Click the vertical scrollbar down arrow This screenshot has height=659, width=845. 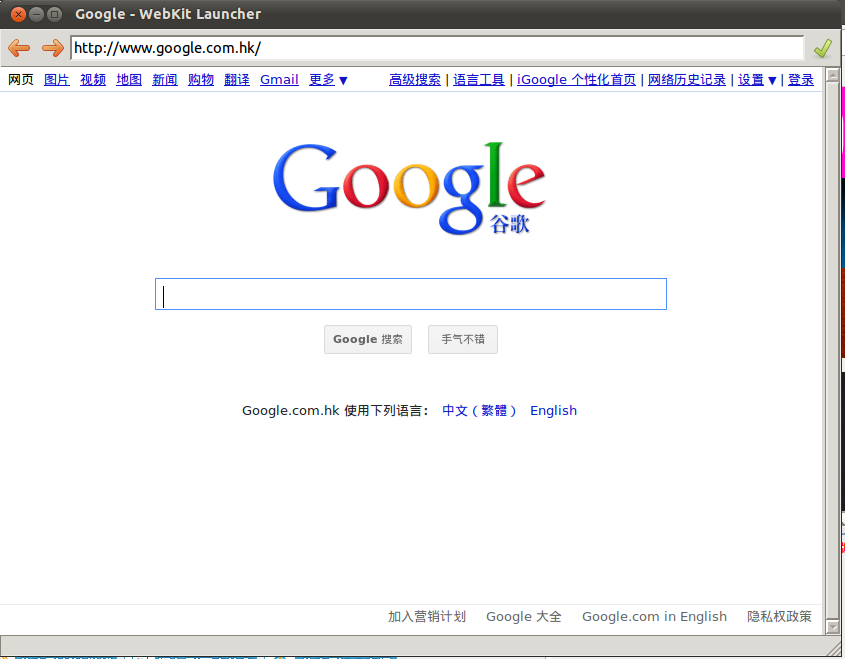(832, 626)
